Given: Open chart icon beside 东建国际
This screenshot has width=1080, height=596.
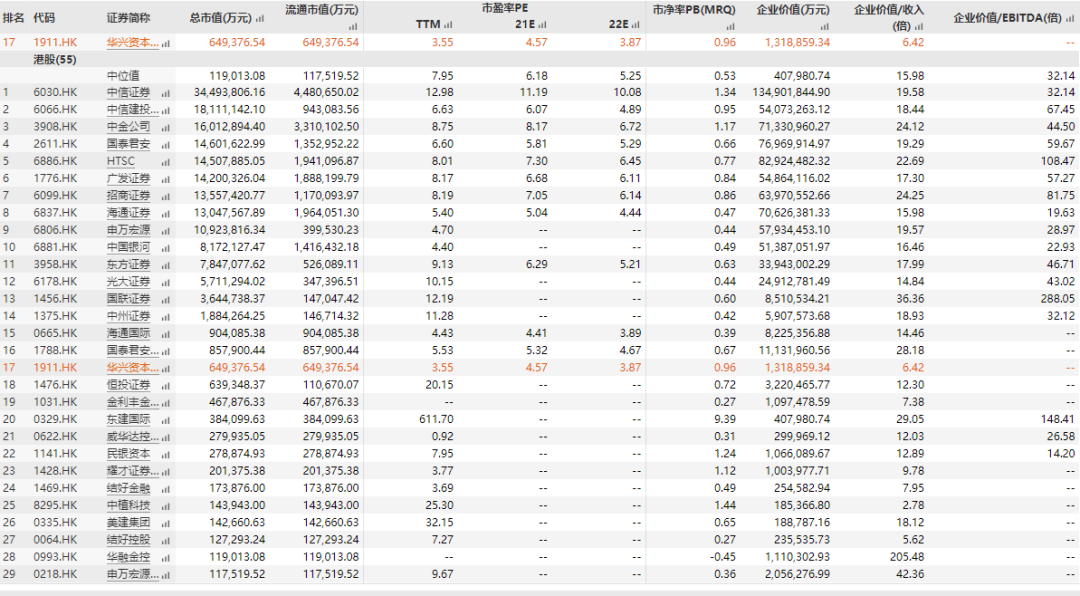Looking at the screenshot, I should point(165,420).
